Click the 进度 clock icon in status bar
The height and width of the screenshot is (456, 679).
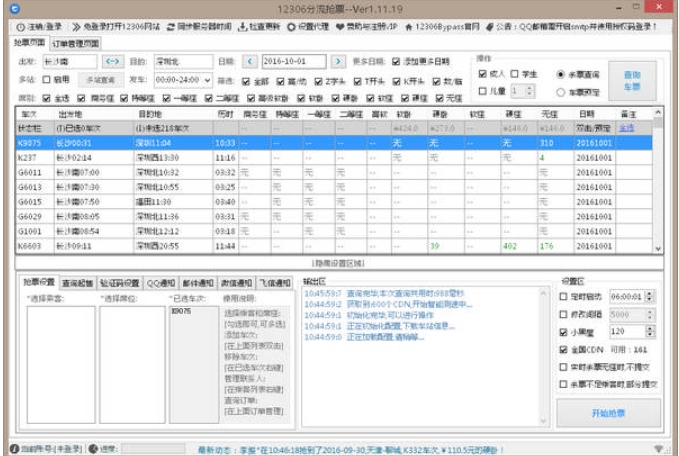point(93,449)
